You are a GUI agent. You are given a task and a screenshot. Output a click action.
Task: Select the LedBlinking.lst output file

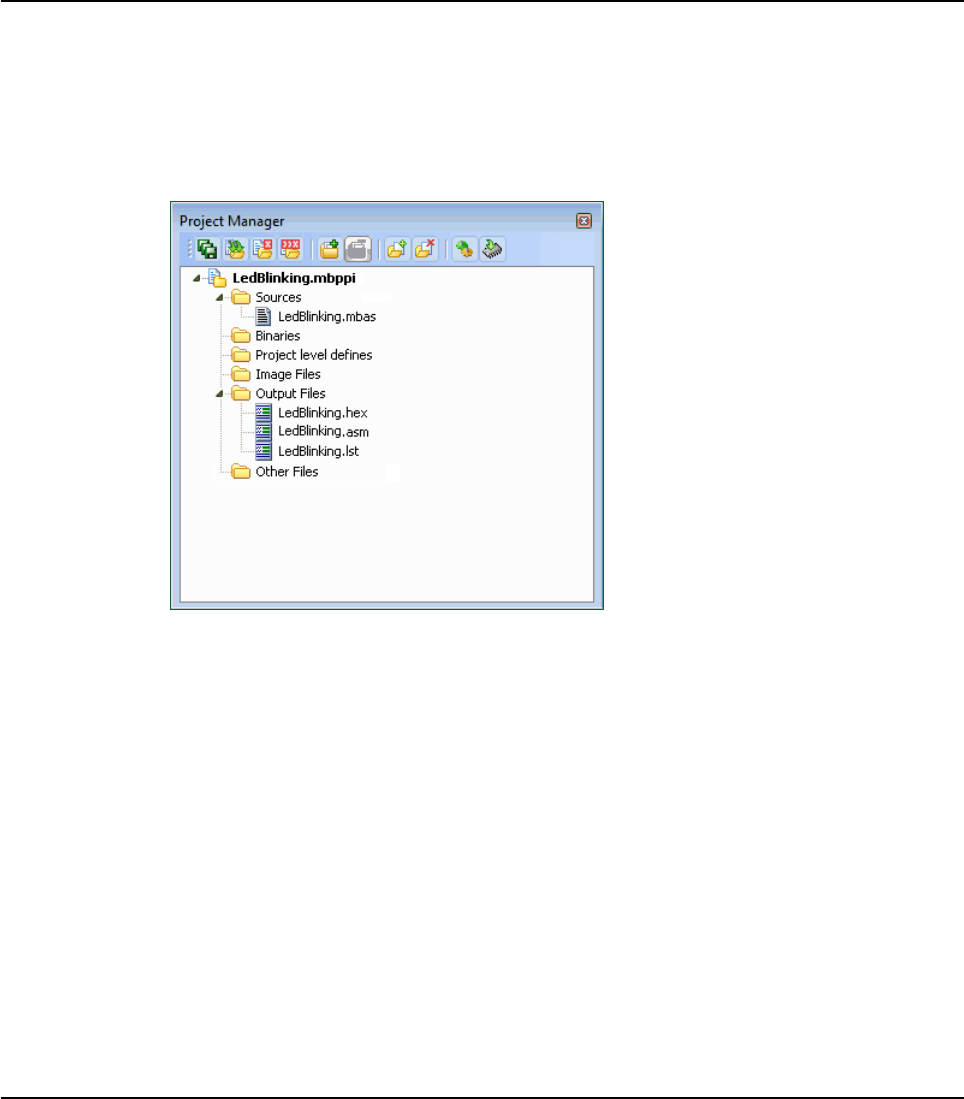pos(318,451)
